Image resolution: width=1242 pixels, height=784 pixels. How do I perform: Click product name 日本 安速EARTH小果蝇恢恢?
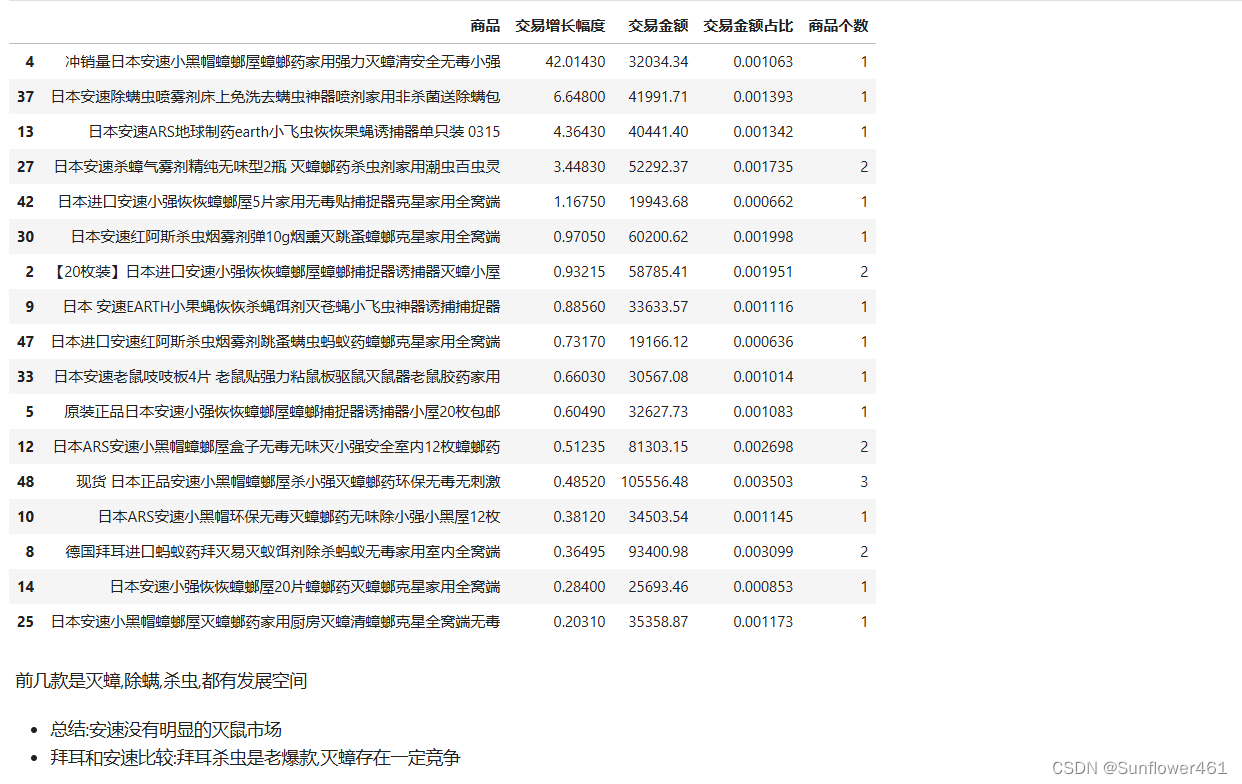(x=282, y=307)
